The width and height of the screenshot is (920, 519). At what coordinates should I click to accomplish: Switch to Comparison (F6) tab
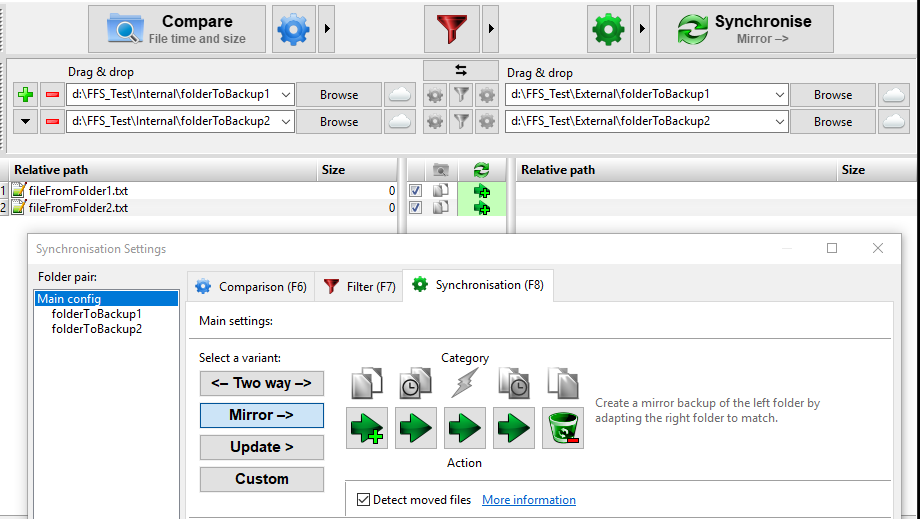click(252, 287)
